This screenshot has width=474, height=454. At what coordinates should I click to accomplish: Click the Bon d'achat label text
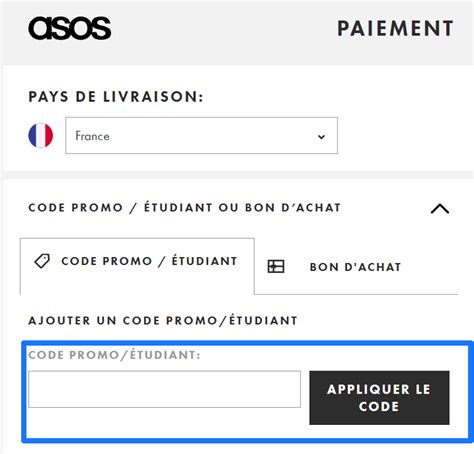(355, 267)
